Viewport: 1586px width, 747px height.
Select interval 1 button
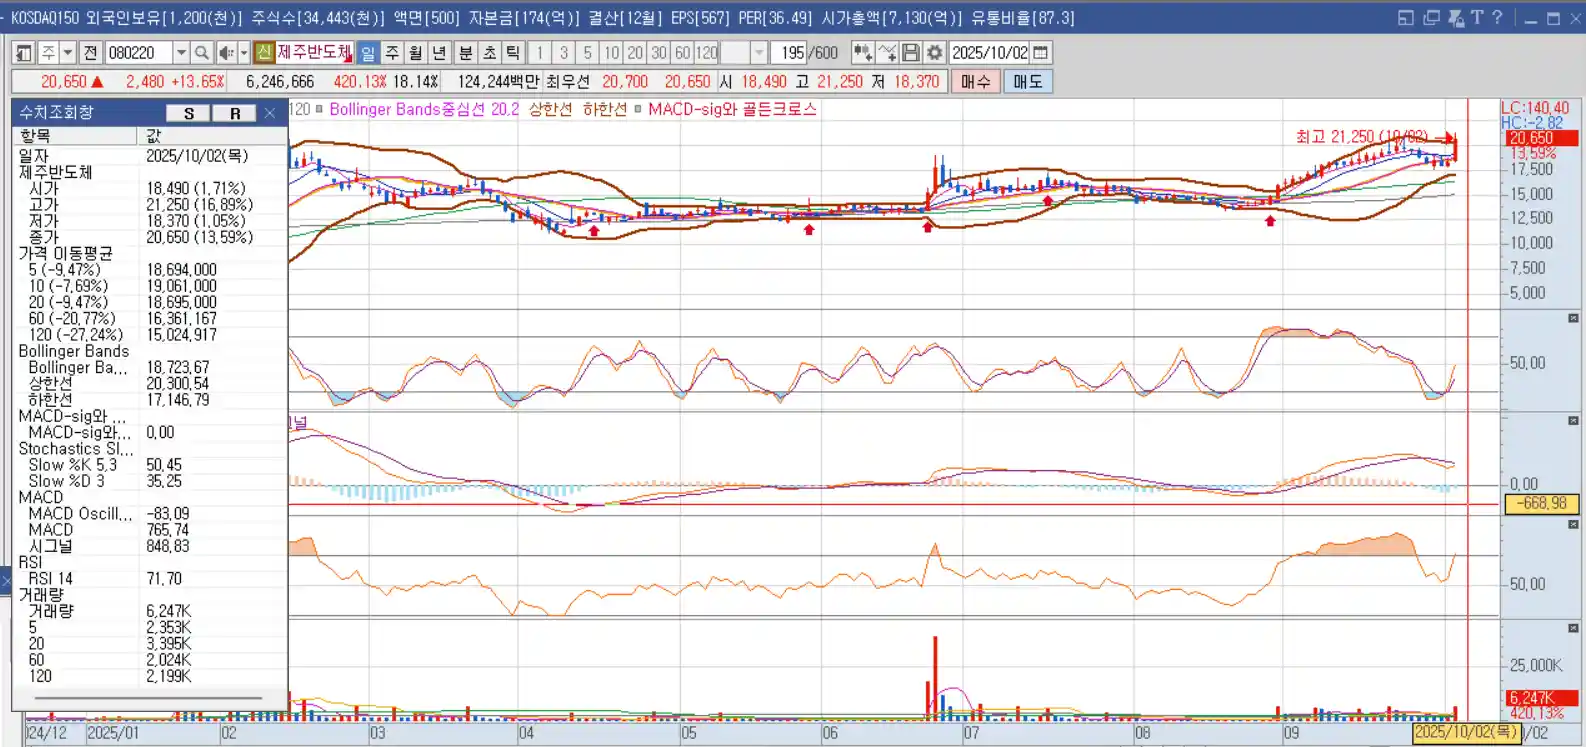[x=539, y=52]
